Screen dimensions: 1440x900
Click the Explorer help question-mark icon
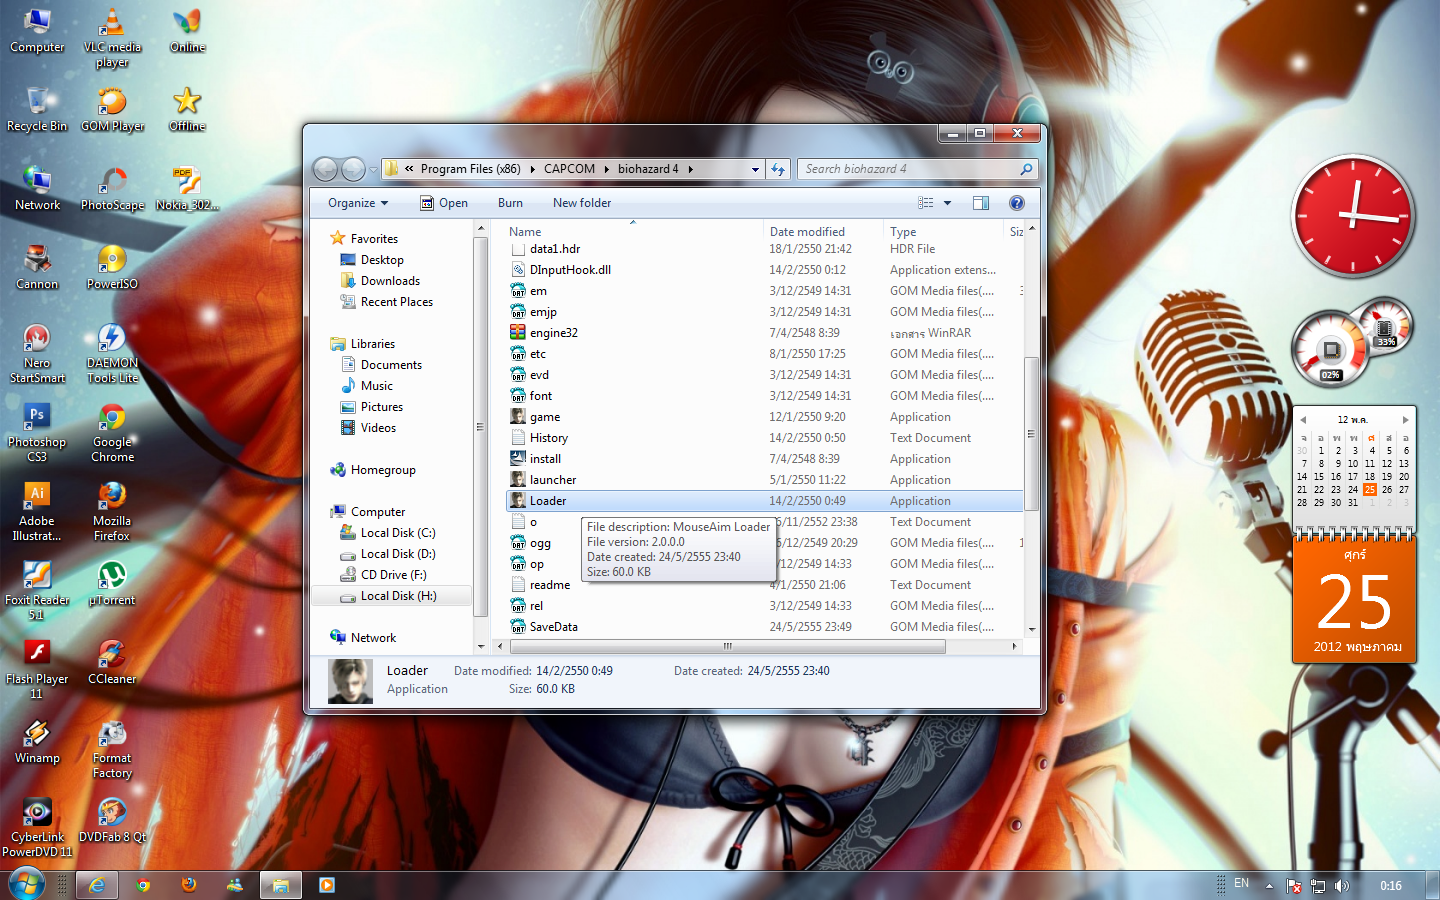click(x=1017, y=203)
